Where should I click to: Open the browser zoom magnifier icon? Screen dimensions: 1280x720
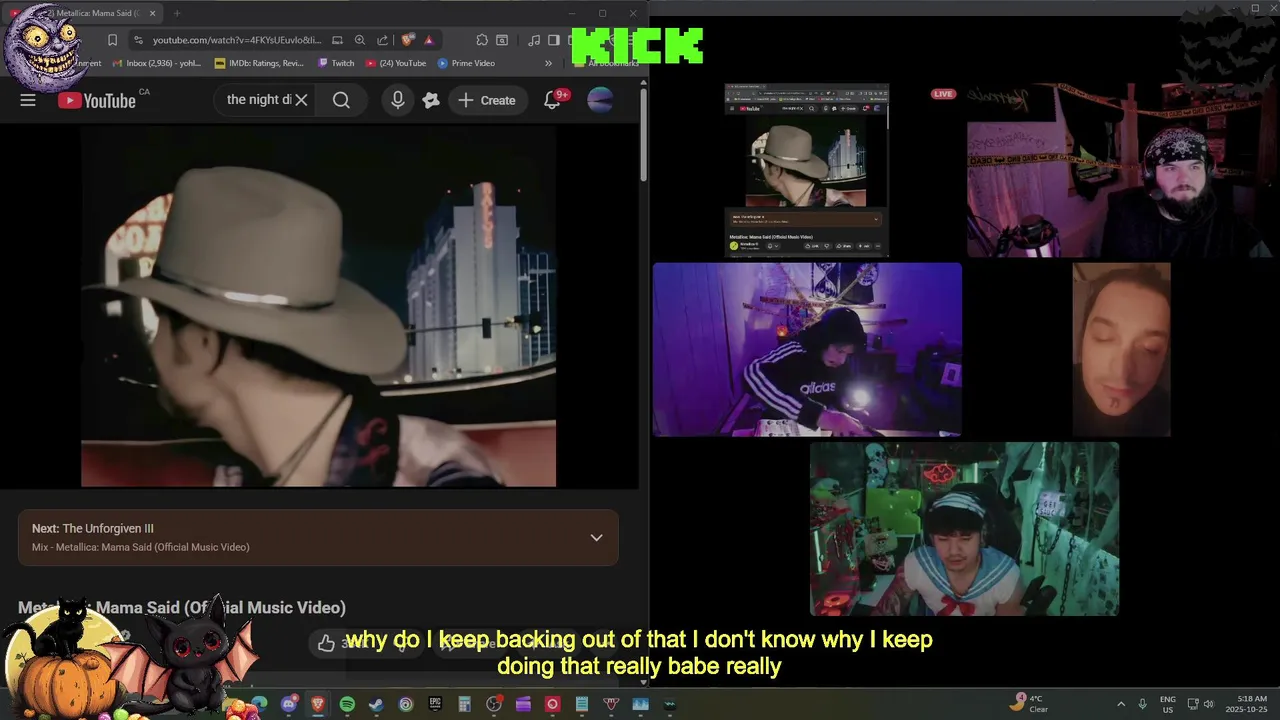pos(360,40)
